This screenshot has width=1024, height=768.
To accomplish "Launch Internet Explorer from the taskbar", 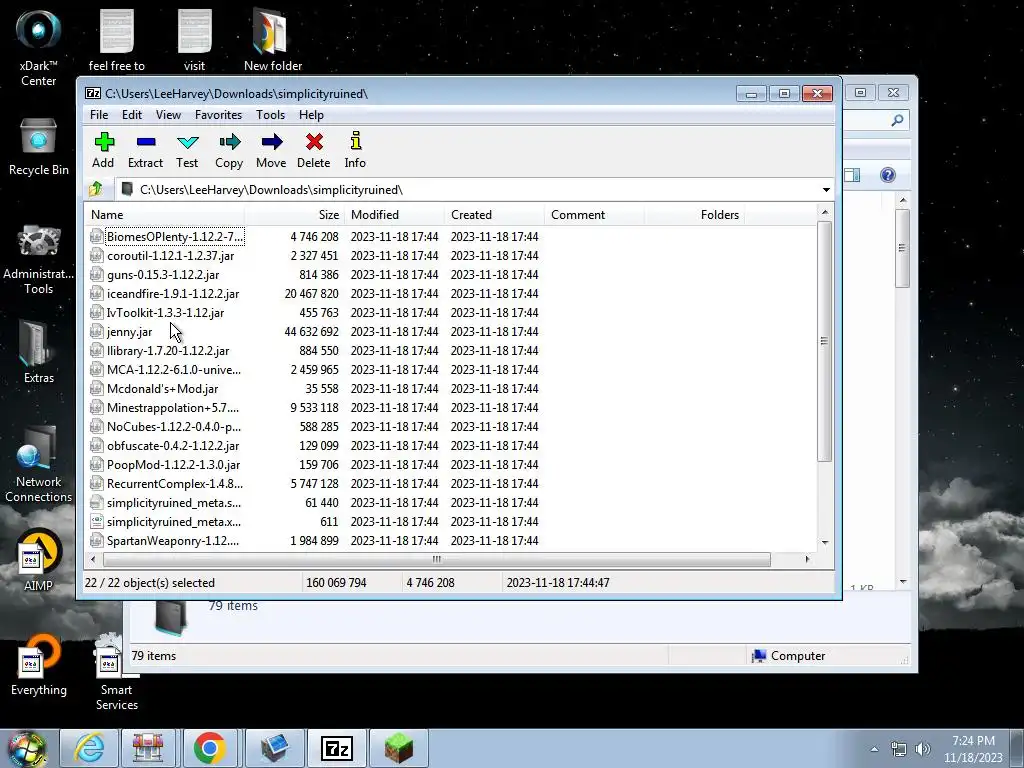I will click(x=88, y=748).
